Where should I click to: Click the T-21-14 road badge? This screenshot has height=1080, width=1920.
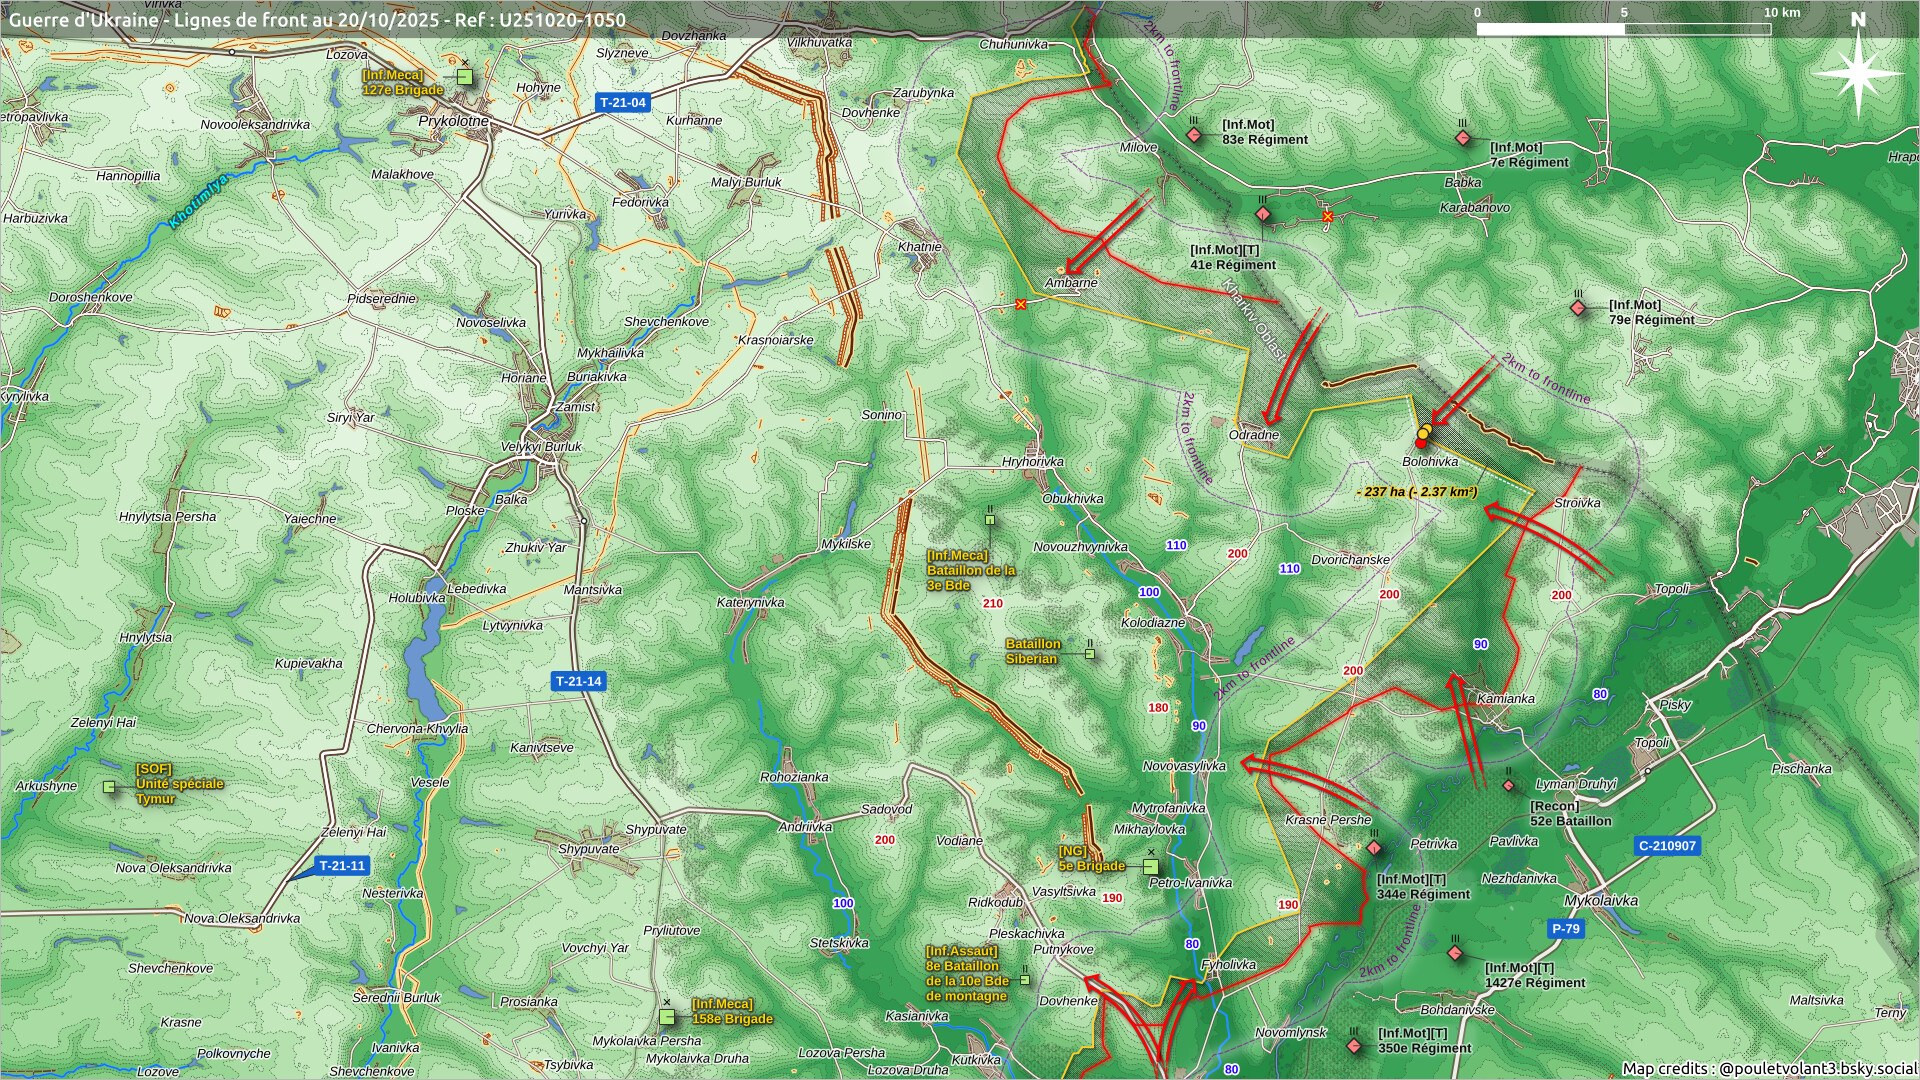(x=579, y=681)
